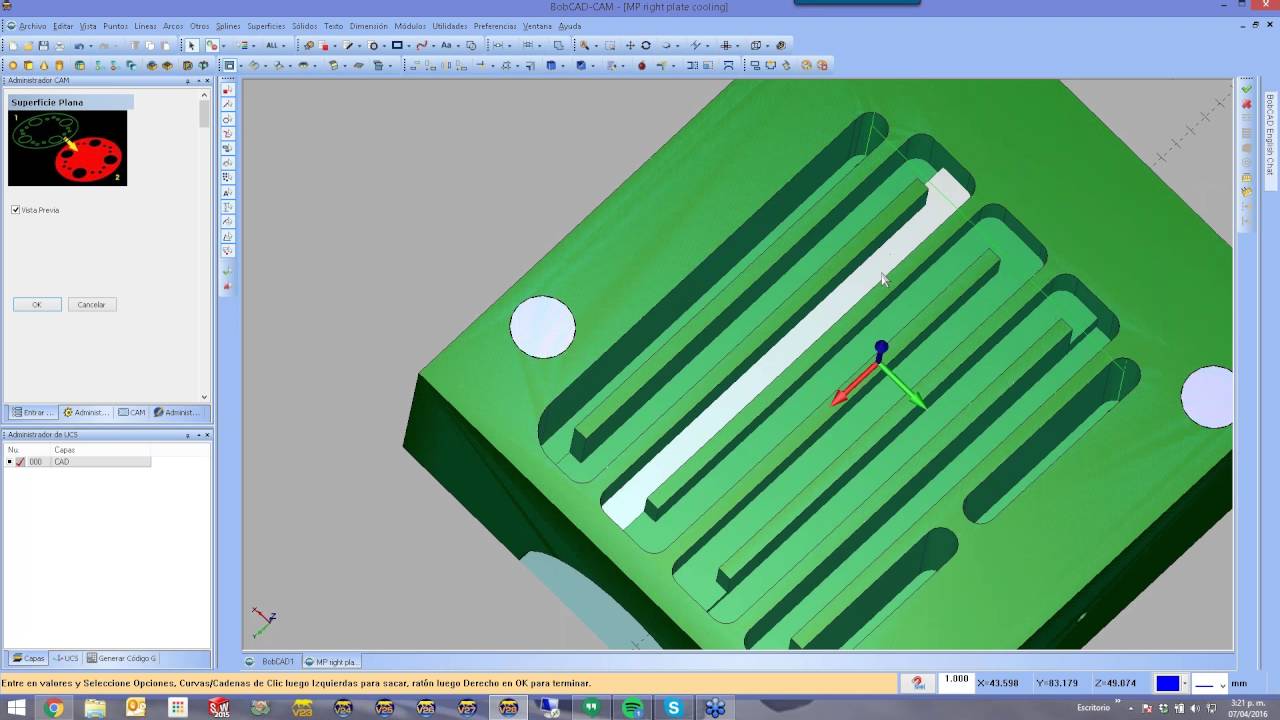The height and width of the screenshot is (720, 1280).
Task: Click the isometric view cube toolbar icon
Action: 756,45
